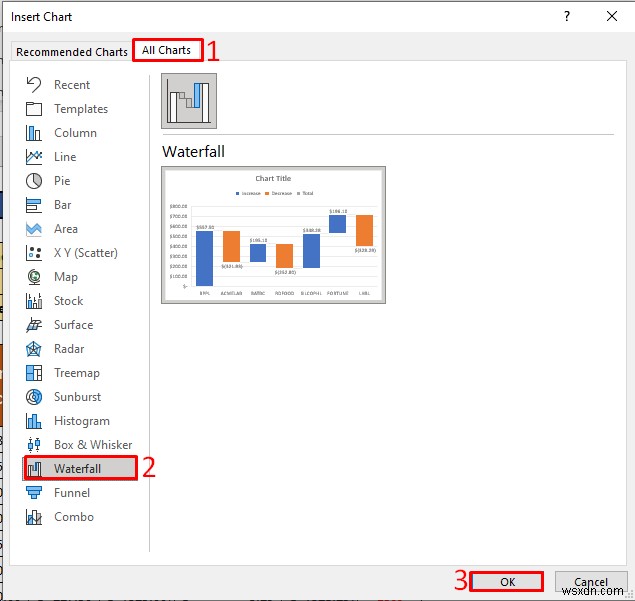The width and height of the screenshot is (635, 601).
Task: Select the Waterfall subtype thumbnail at top
Action: (189, 101)
